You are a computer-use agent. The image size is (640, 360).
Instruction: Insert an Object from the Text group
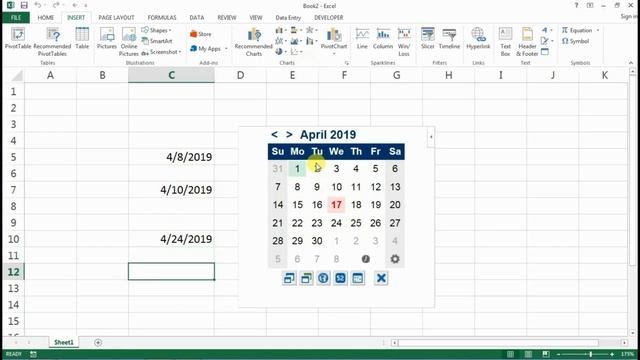pyautogui.click(x=545, y=52)
